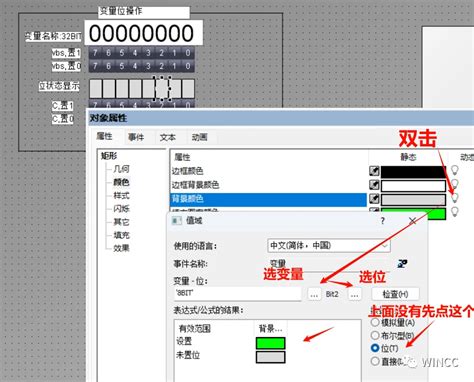Screen dimensions: 474x382
Task: Switch to the 文本 tab
Action: click(168, 137)
